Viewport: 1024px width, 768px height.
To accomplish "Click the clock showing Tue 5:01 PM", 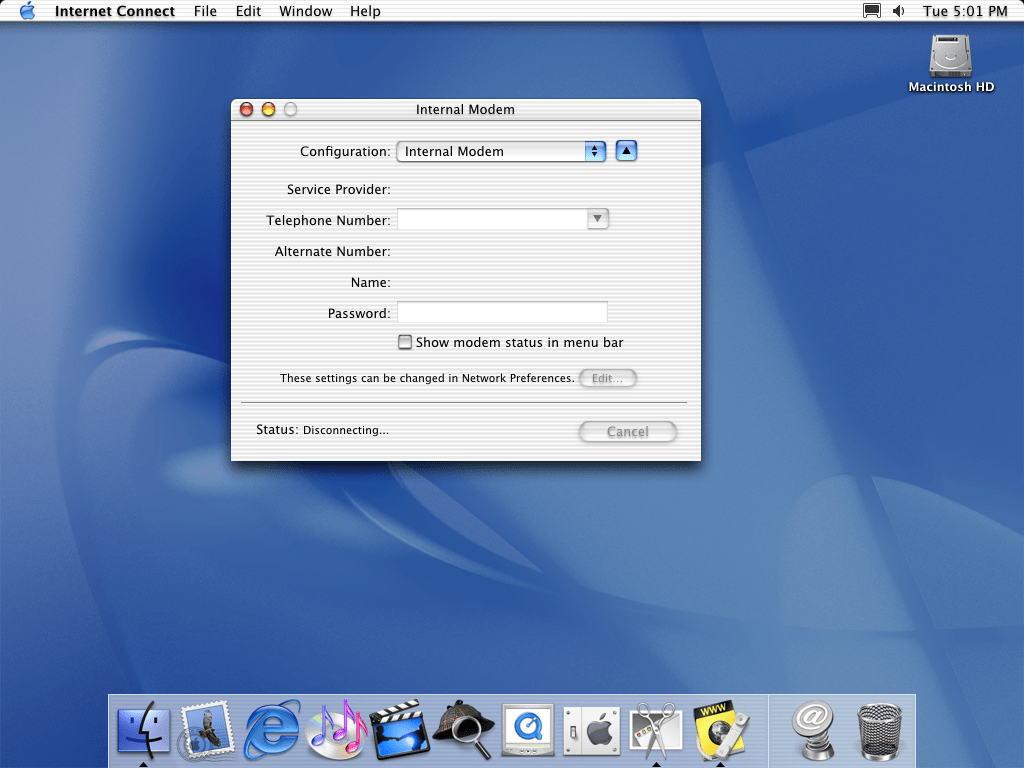I will [x=965, y=11].
